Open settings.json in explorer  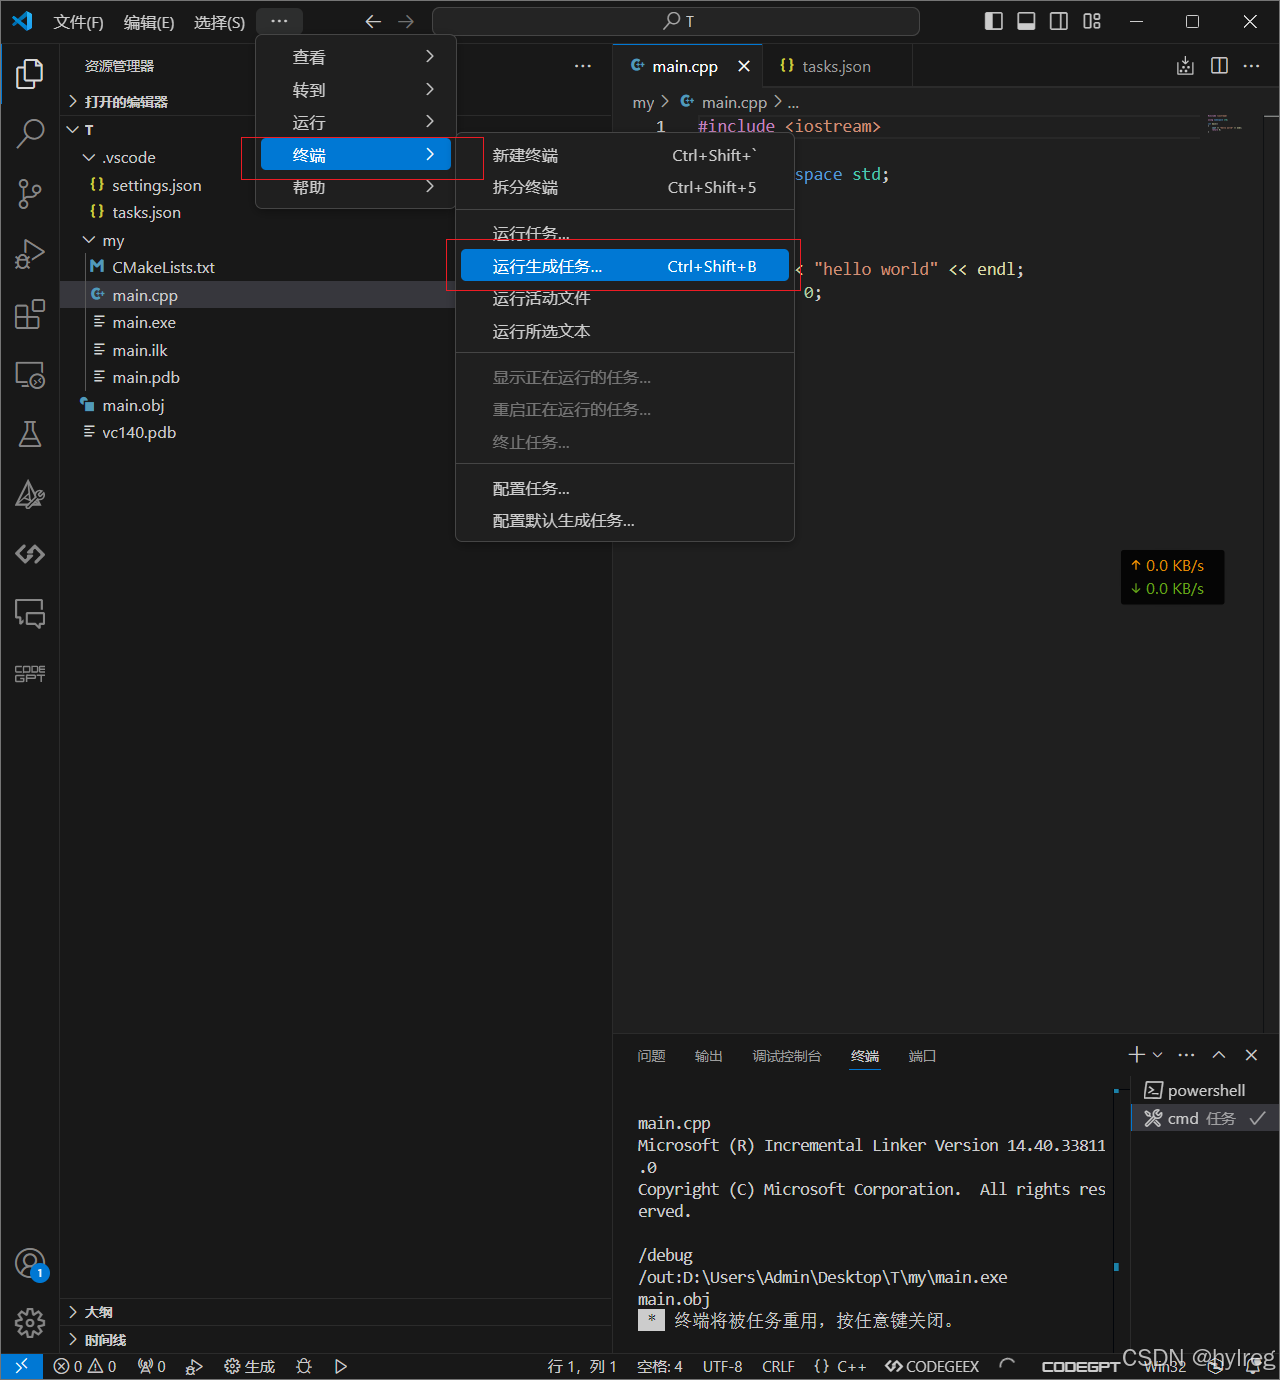(x=156, y=185)
